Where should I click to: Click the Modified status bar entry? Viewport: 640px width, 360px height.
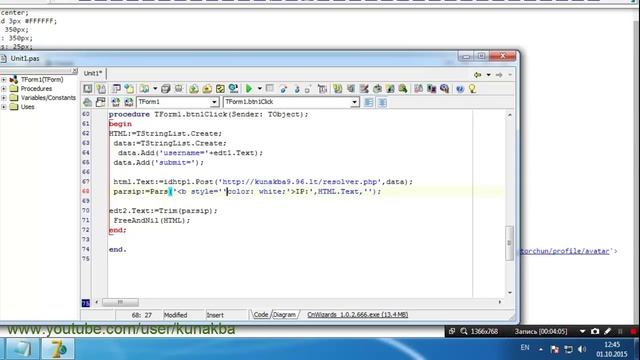[x=176, y=315]
